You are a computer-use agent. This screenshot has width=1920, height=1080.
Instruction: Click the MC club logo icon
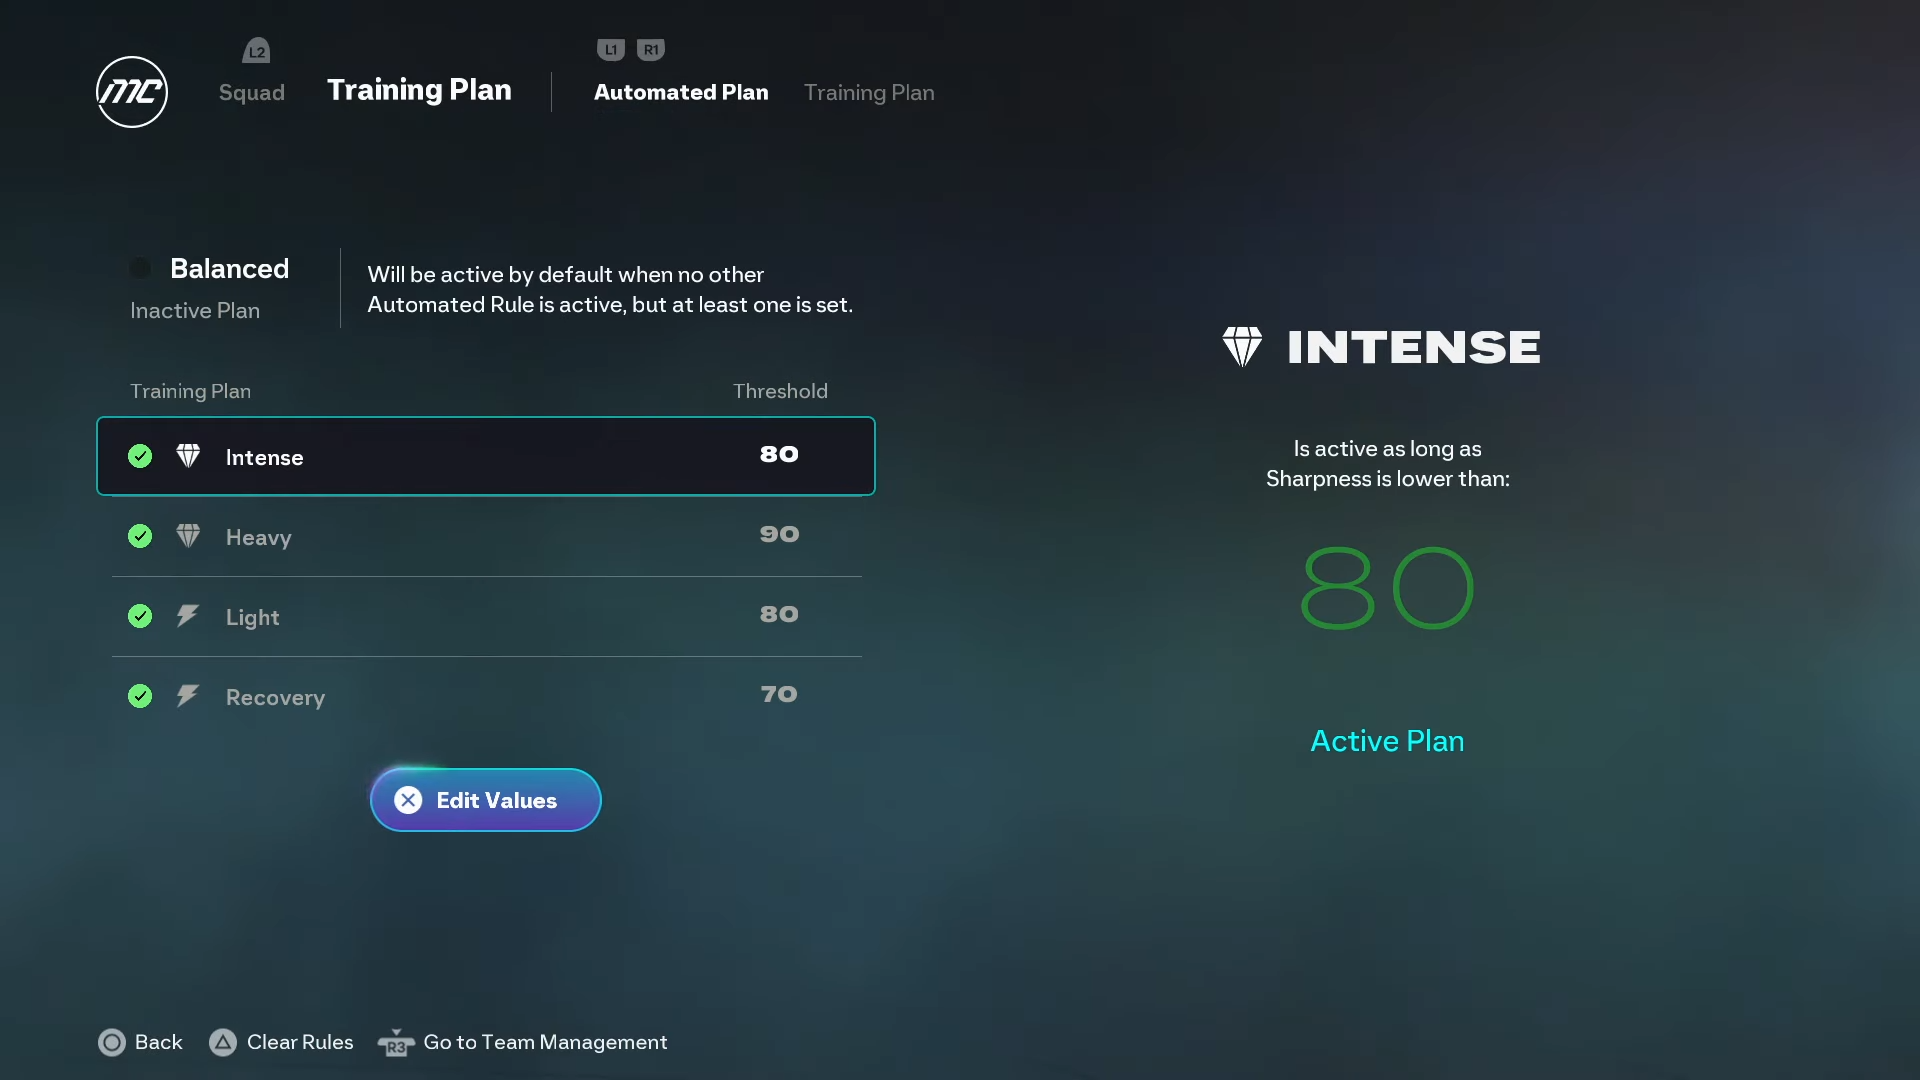(132, 92)
